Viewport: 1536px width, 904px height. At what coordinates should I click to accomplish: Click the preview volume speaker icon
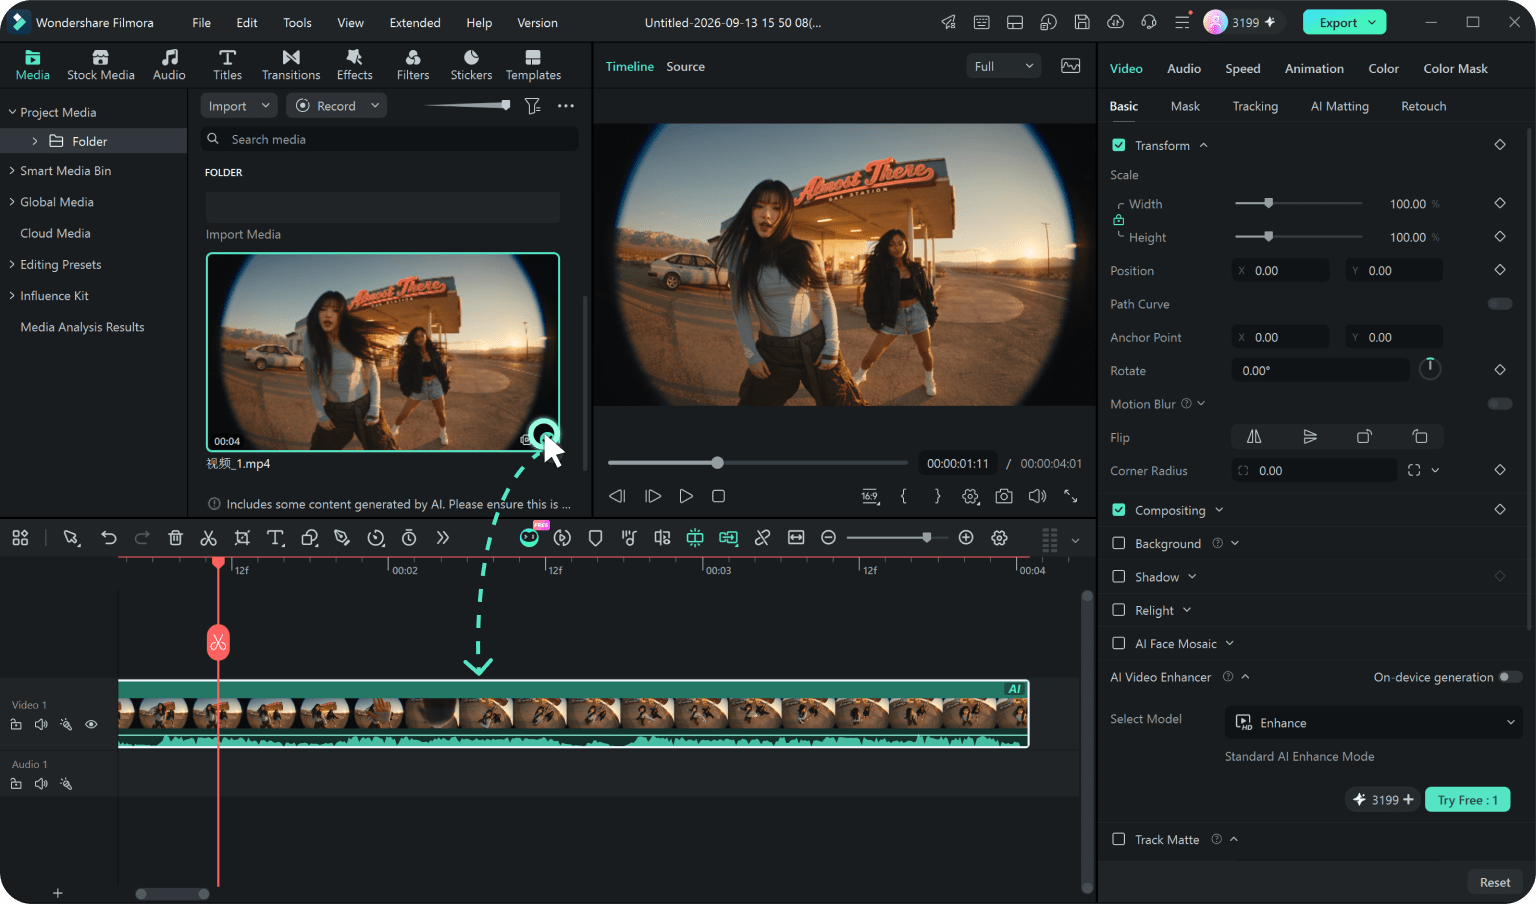pos(1037,496)
